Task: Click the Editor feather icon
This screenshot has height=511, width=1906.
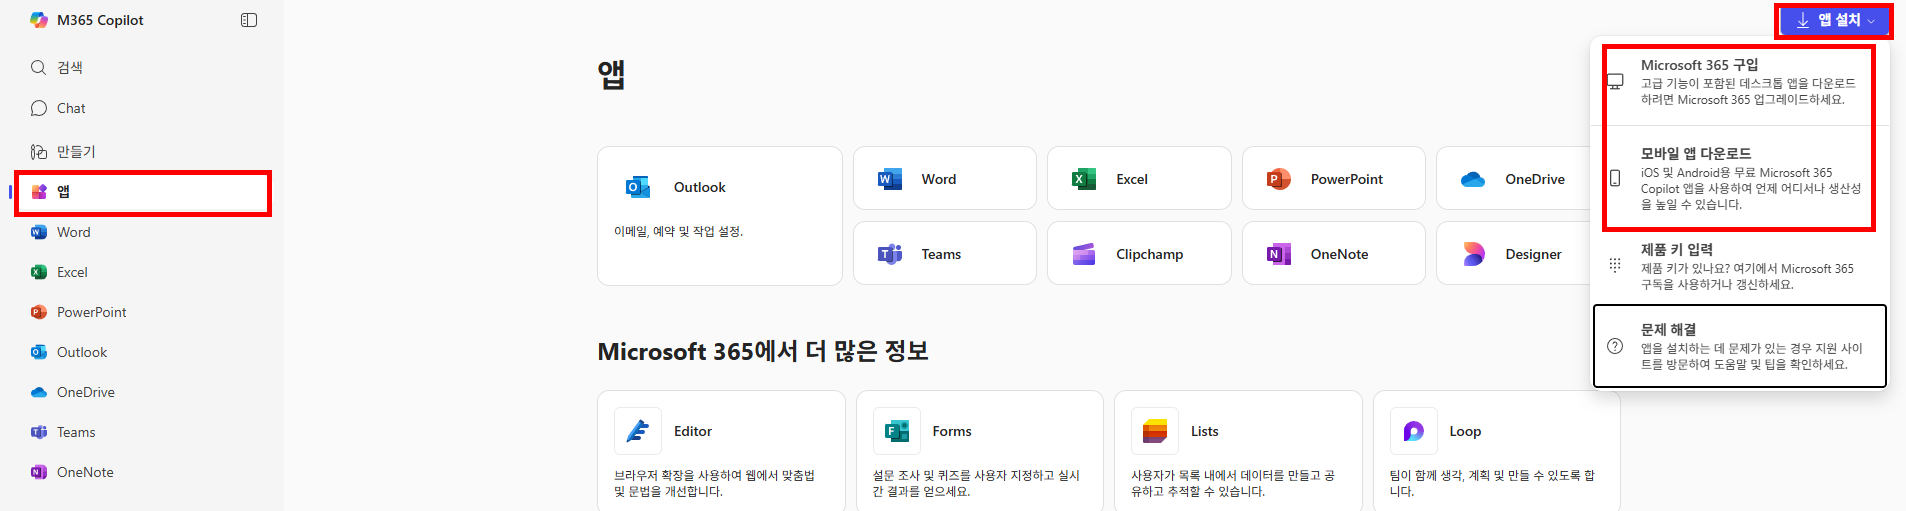Action: click(x=638, y=431)
